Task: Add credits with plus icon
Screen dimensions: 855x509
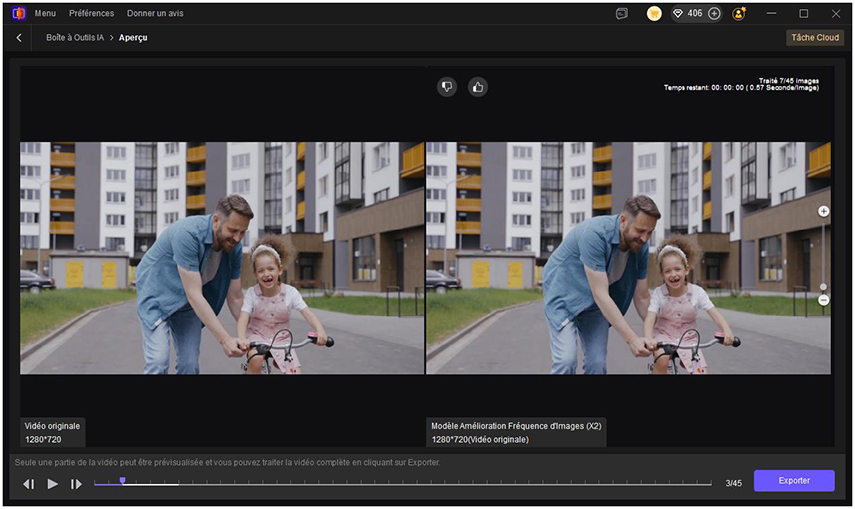Action: (714, 14)
